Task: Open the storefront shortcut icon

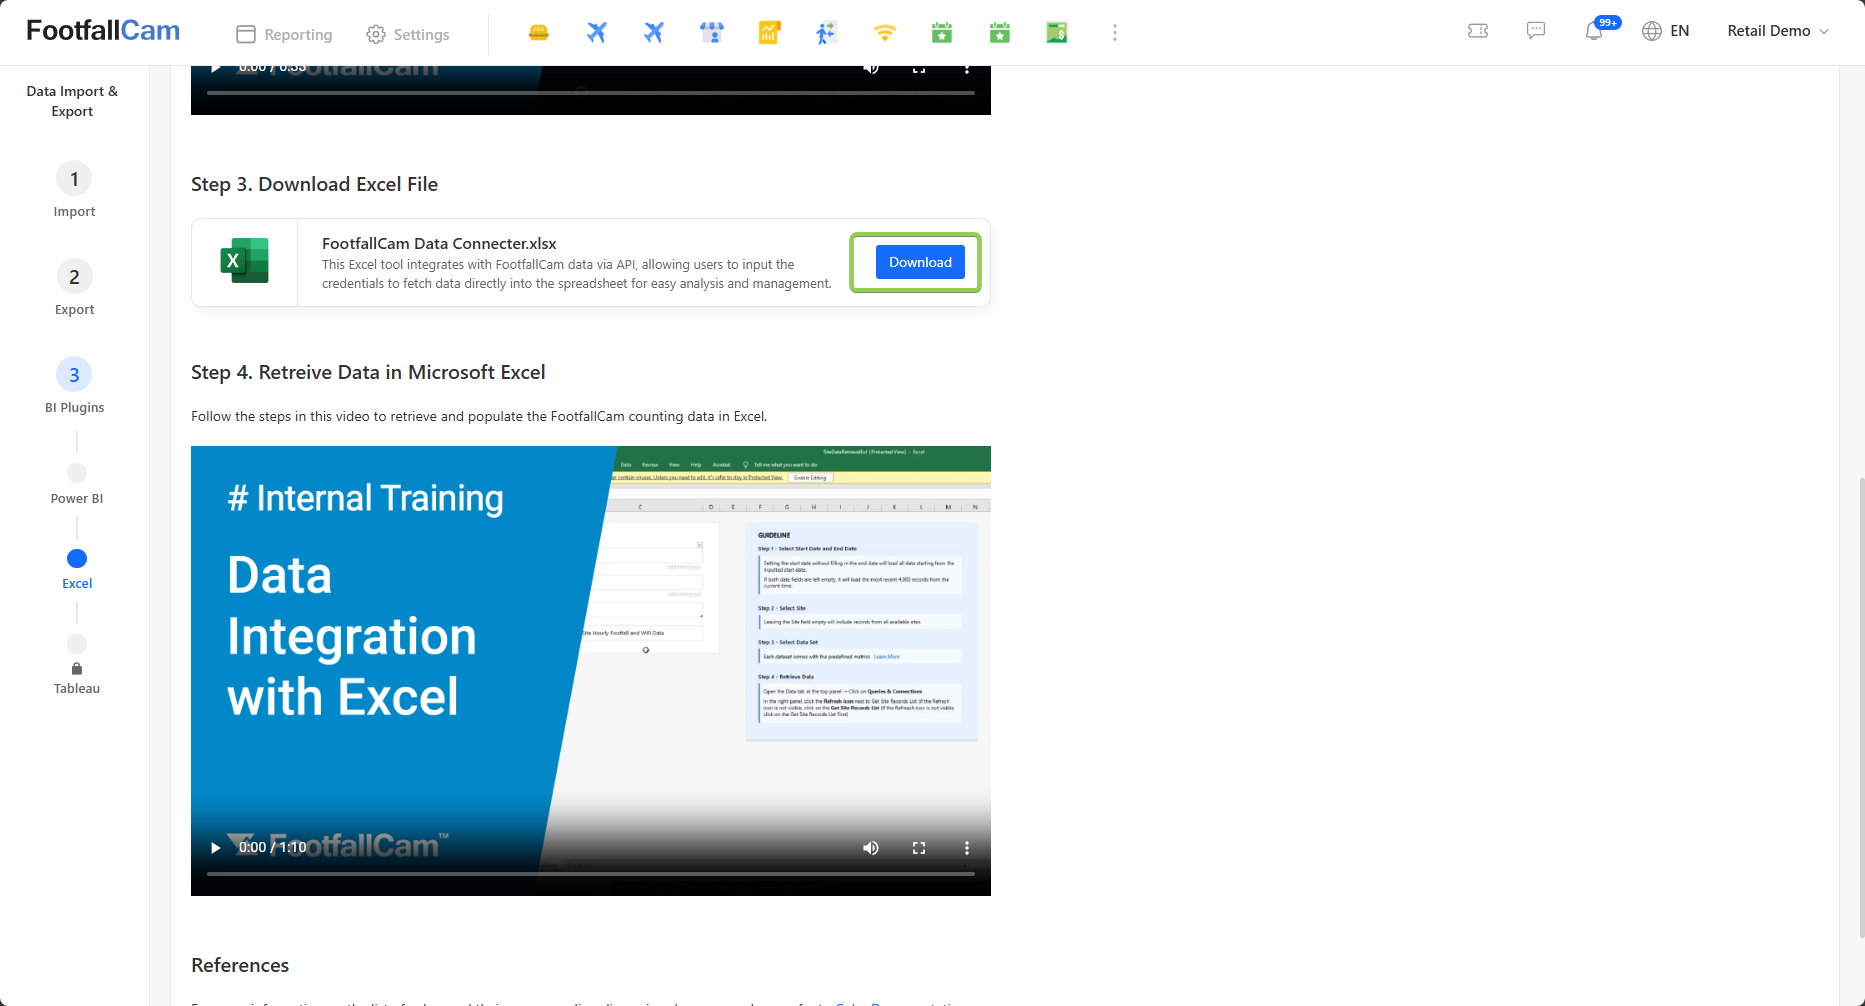Action: click(712, 33)
